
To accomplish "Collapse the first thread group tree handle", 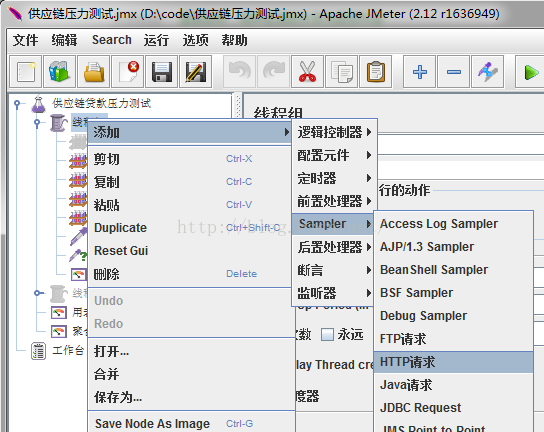I will [x=37, y=123].
